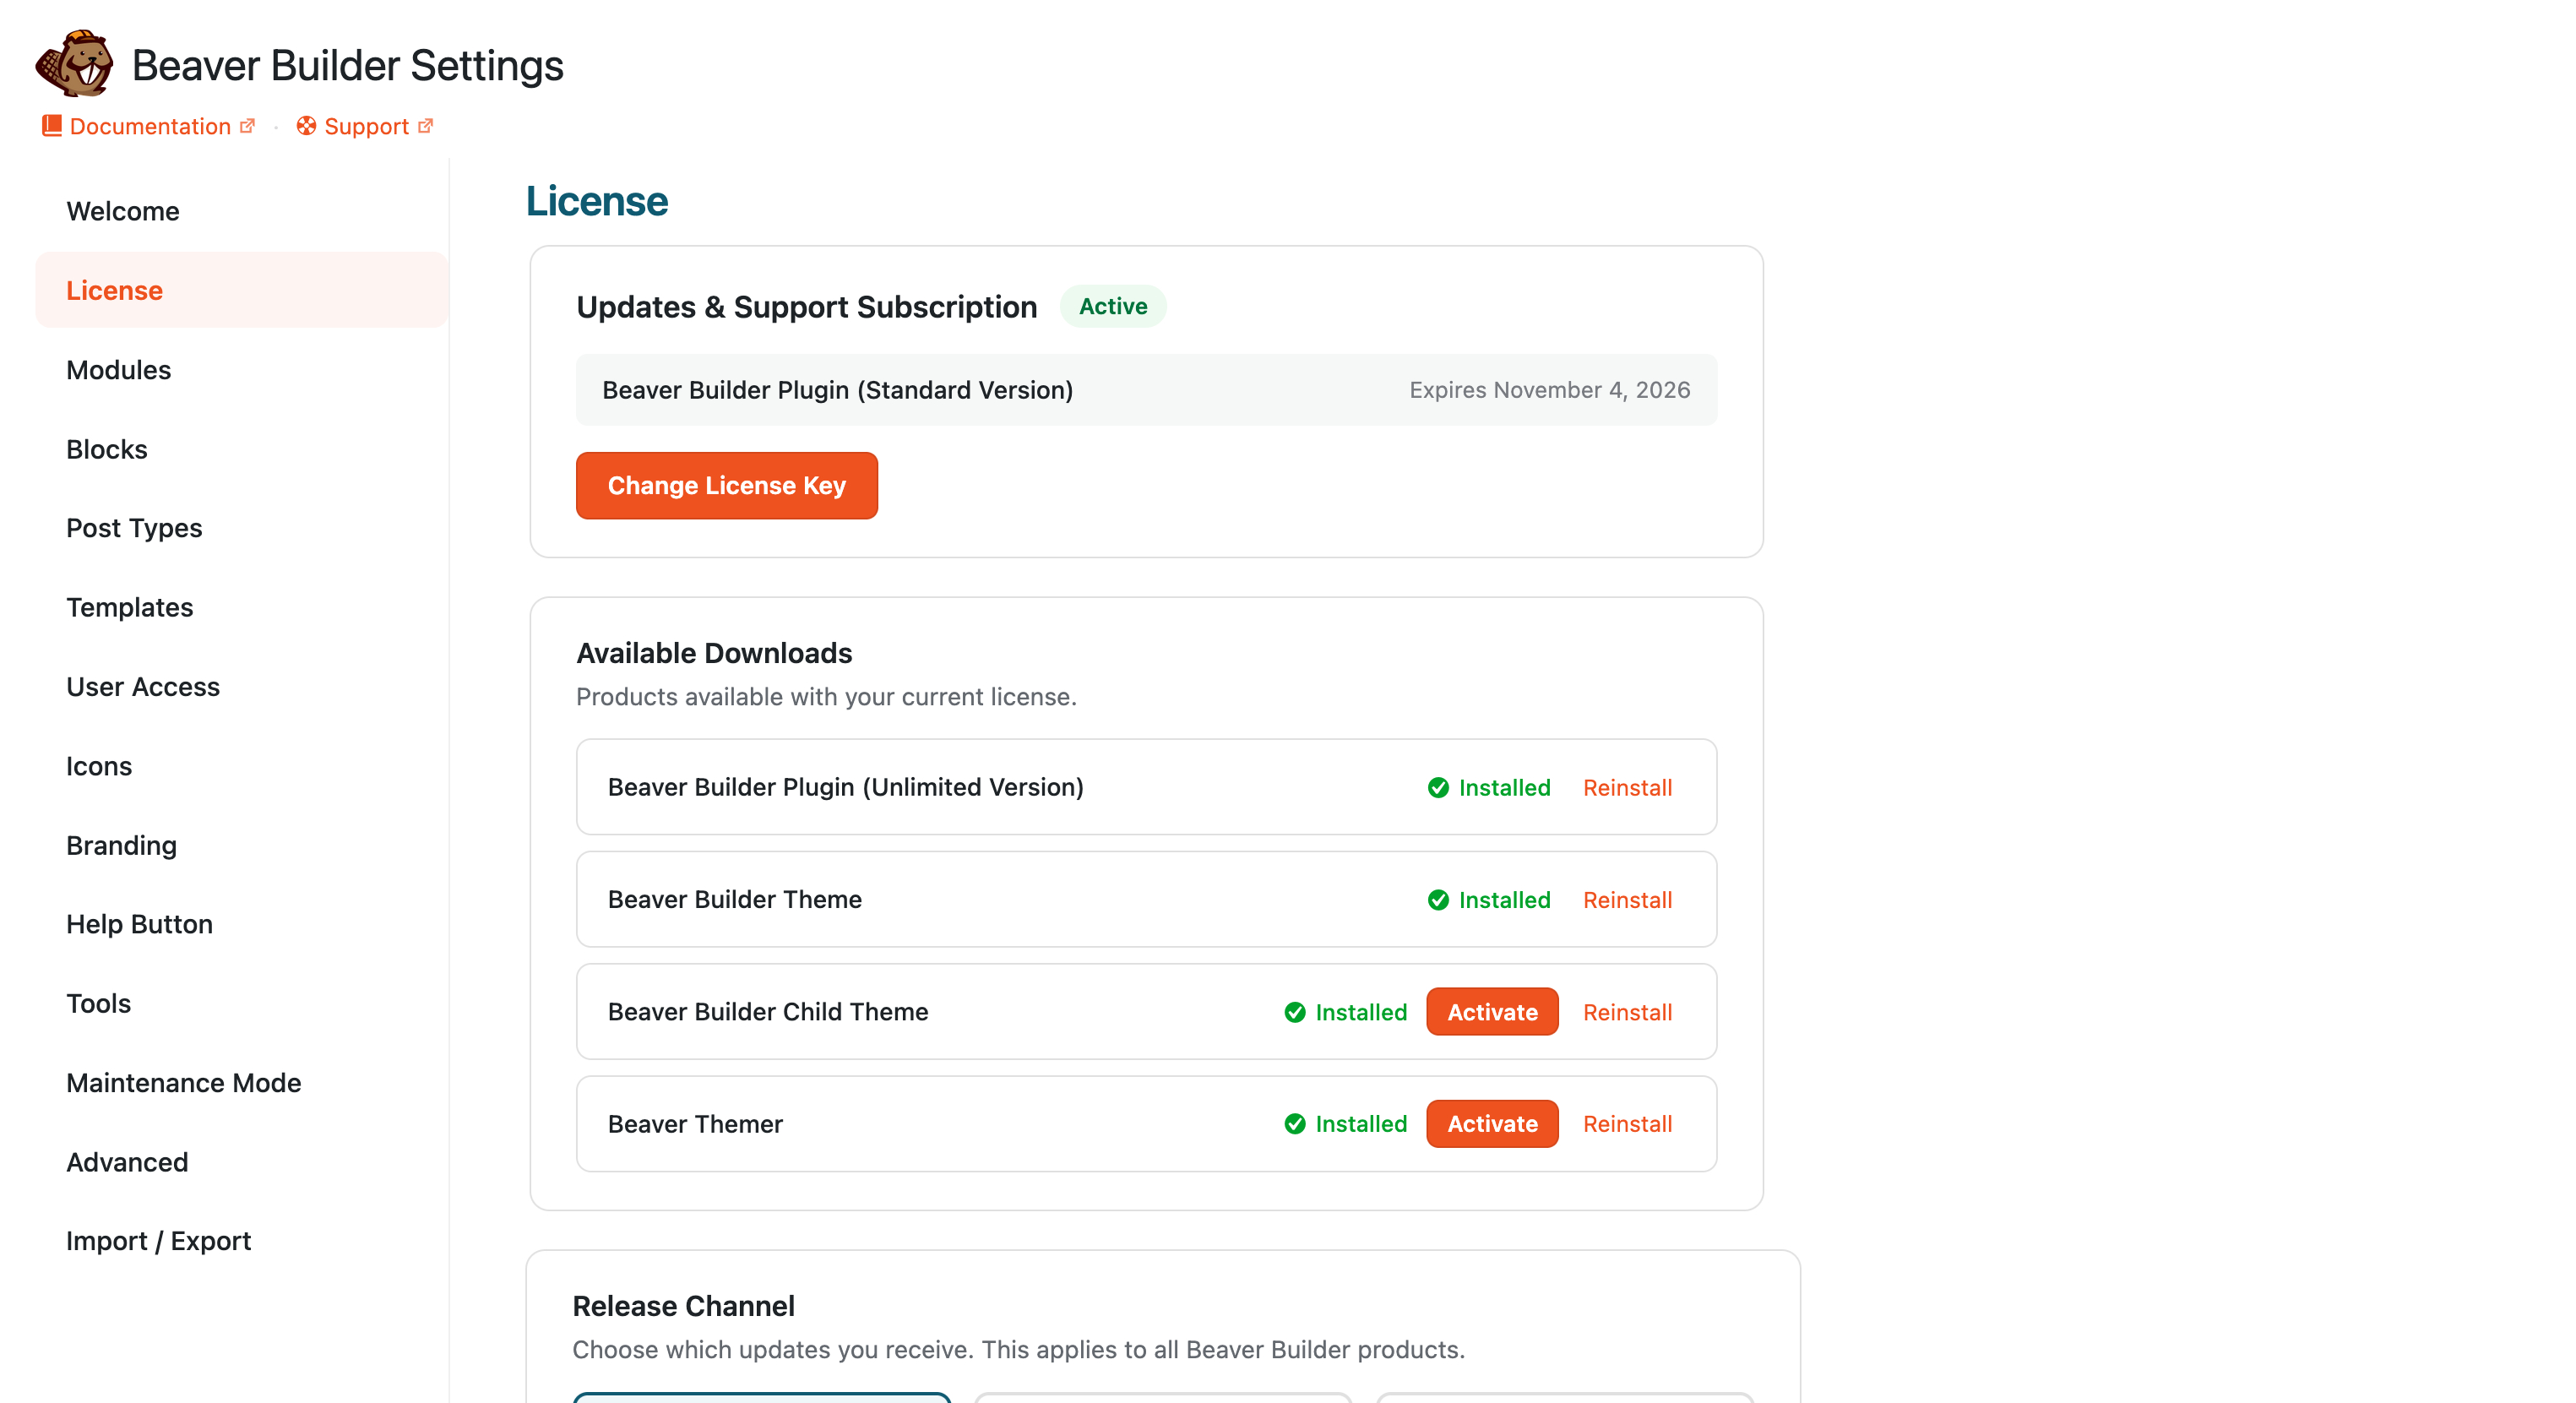Click the Beaver Builder Theme product name
The image size is (2576, 1403).
point(735,899)
